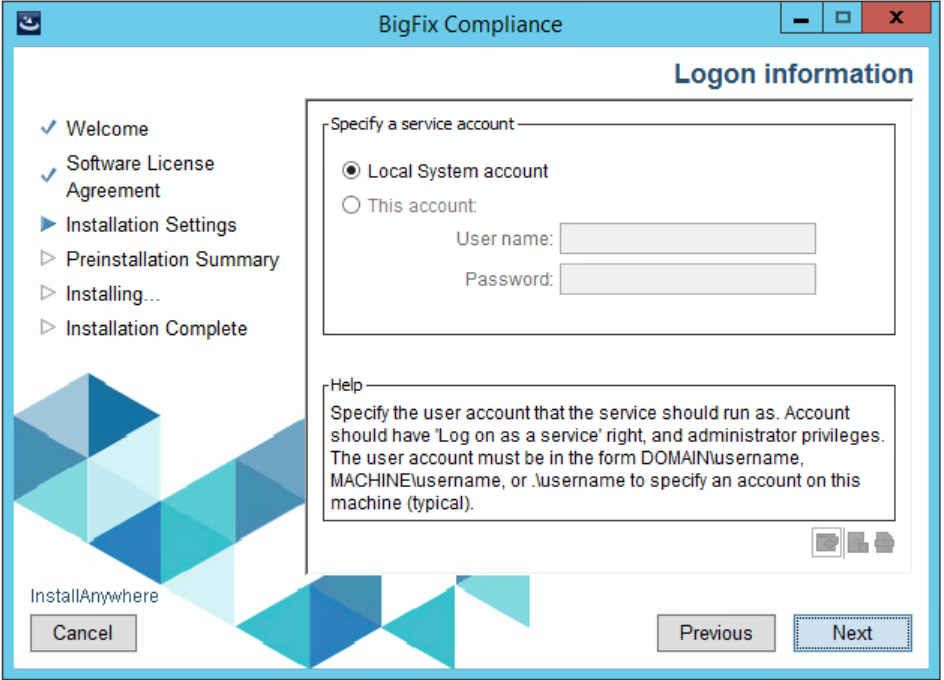This screenshot has height=680, width=944.
Task: Click the User name text field
Action: (687, 239)
